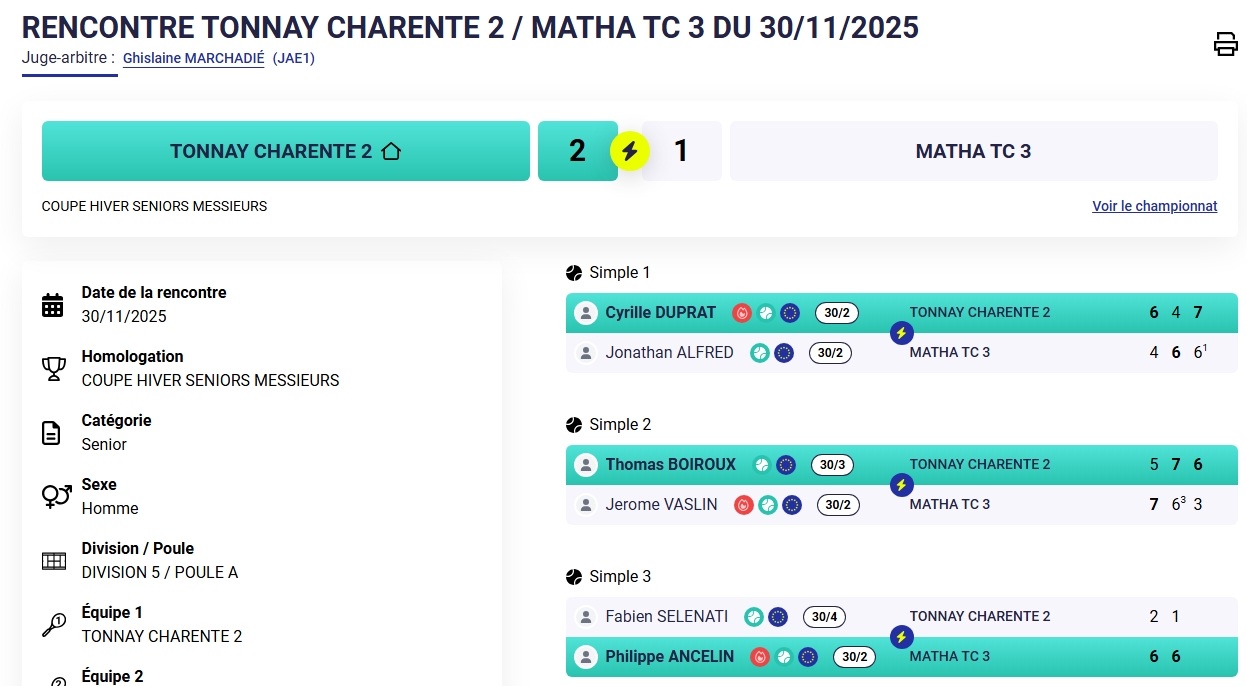Viewport: 1247px width, 686px height.
Task: Click the trophy icon beside Homologation
Action: [x=53, y=369]
